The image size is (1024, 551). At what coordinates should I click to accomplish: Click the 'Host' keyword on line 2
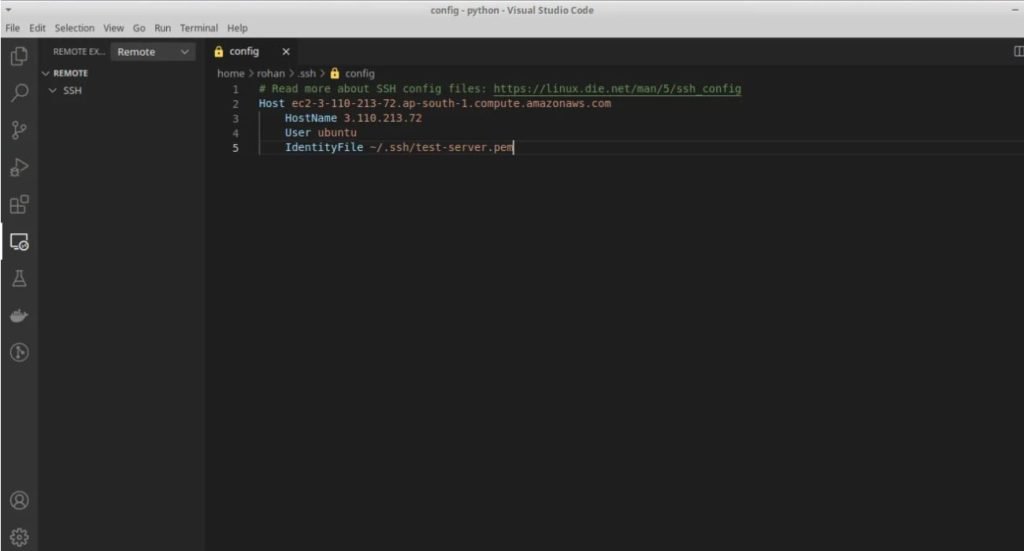point(271,104)
